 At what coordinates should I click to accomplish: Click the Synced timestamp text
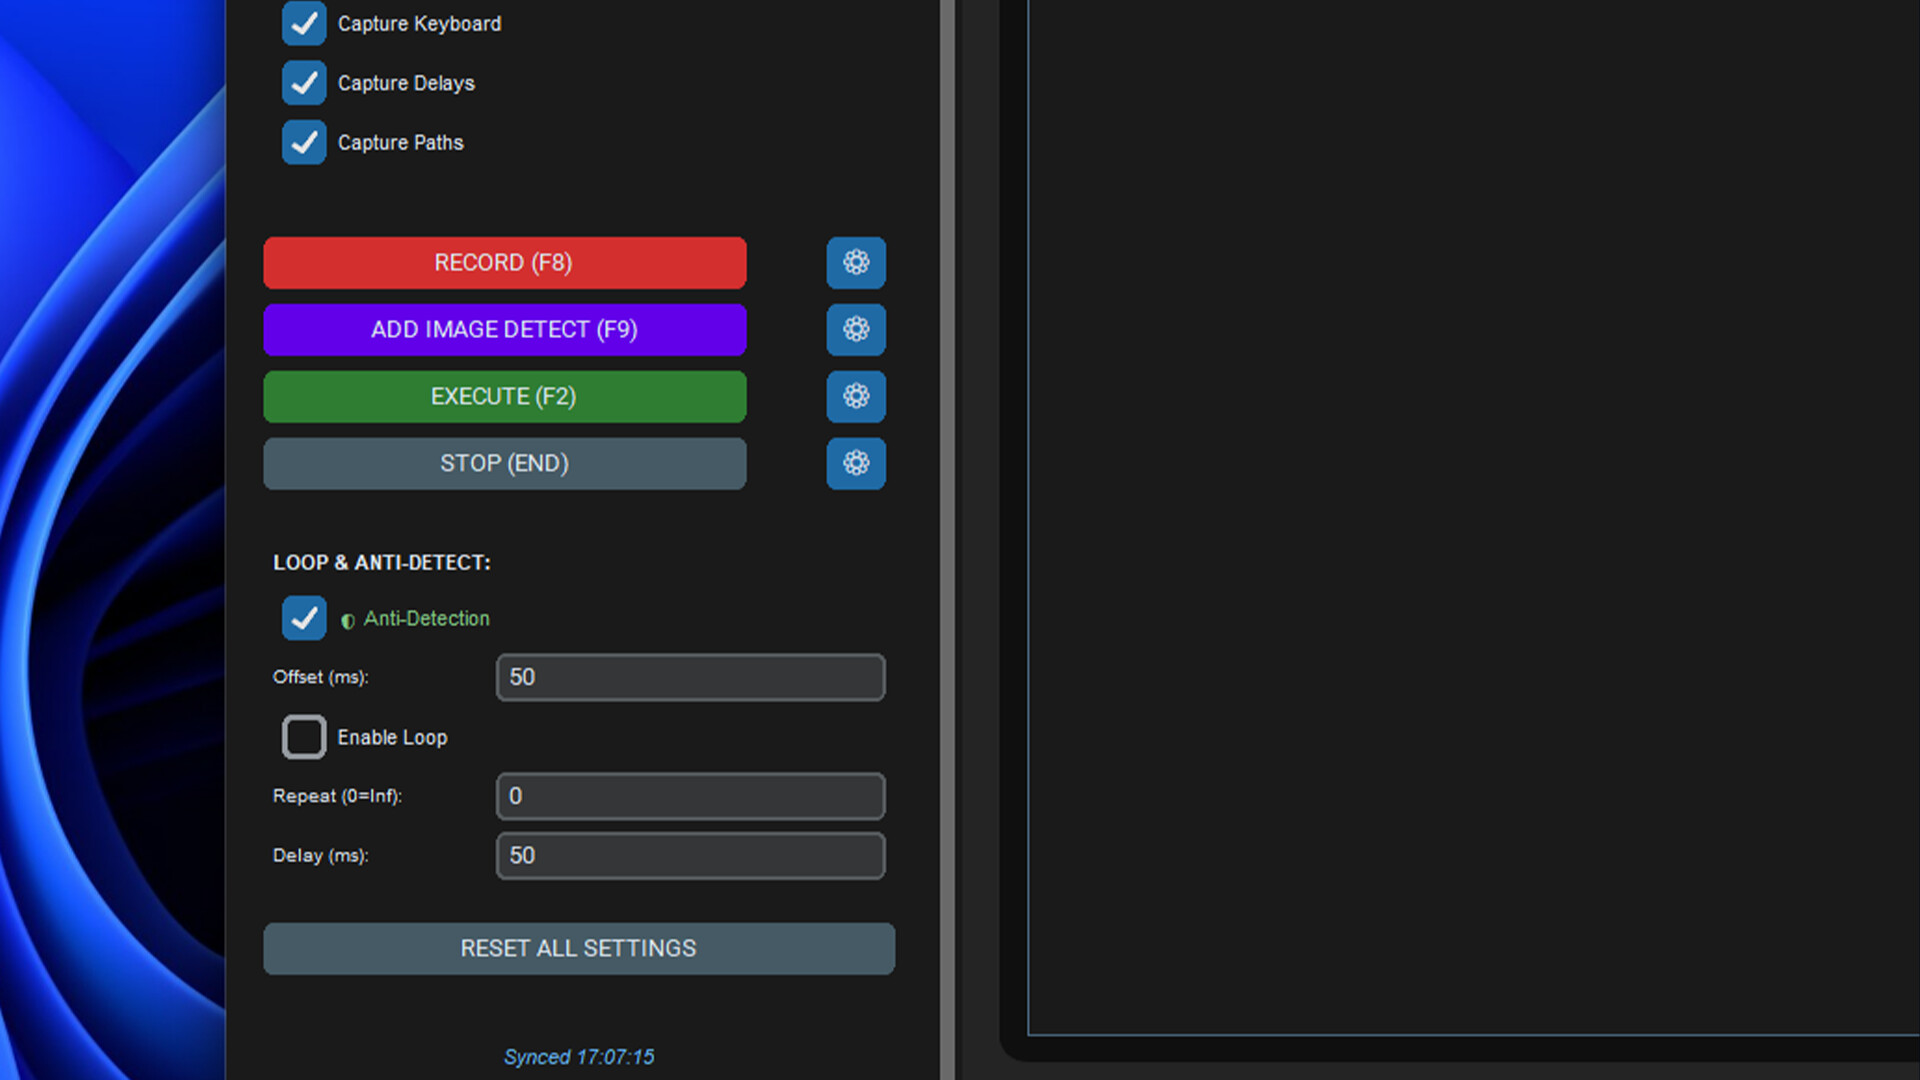tap(578, 1057)
